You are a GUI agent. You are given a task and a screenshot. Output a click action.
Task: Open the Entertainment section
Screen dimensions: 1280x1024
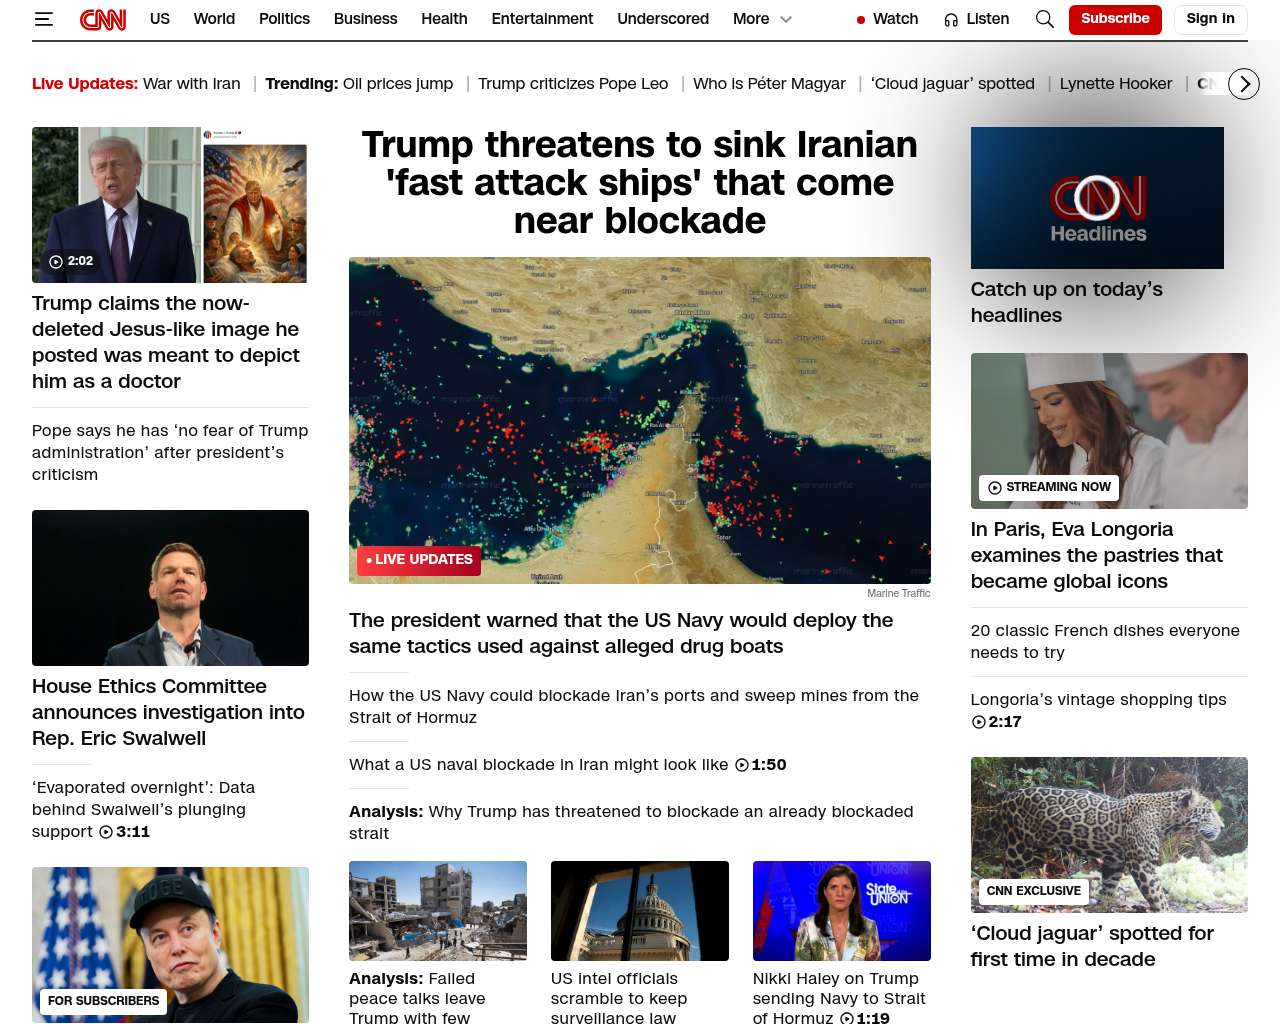tap(542, 19)
